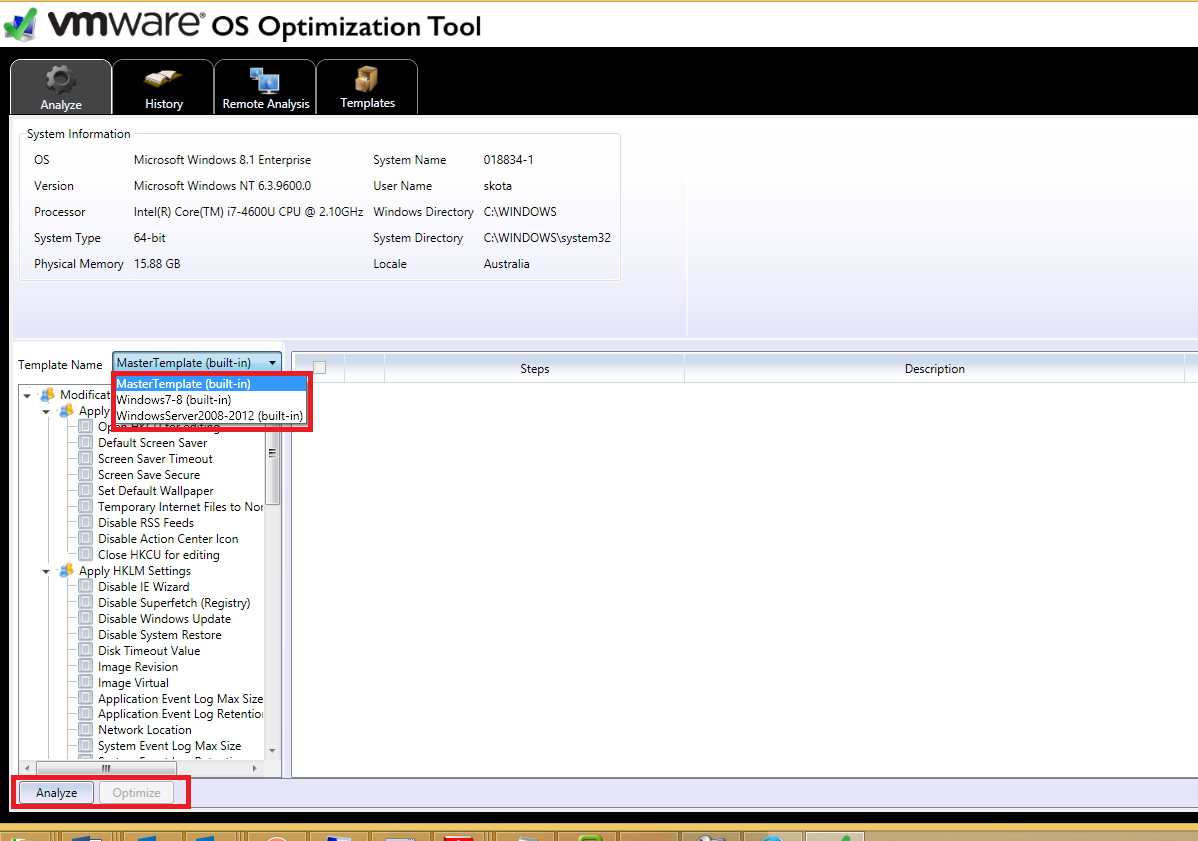
Task: Click the History tab book icon
Action: point(163,79)
